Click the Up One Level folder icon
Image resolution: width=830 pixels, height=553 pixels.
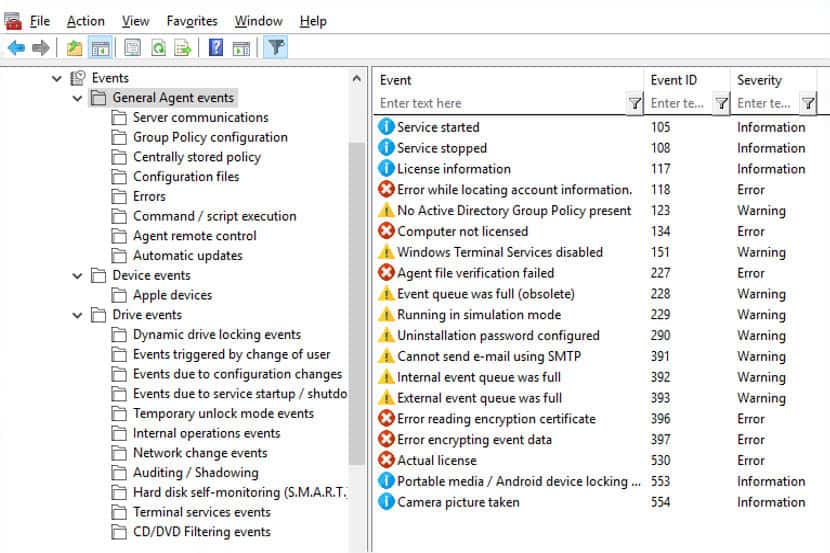click(74, 48)
